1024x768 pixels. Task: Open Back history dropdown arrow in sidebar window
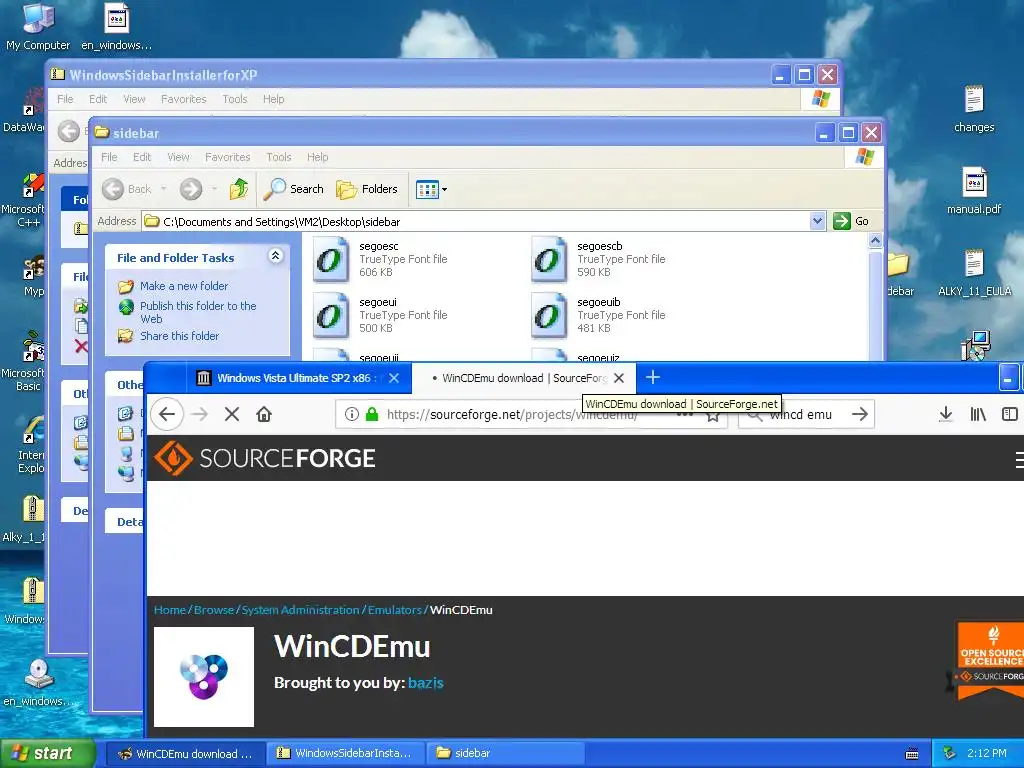click(x=163, y=189)
